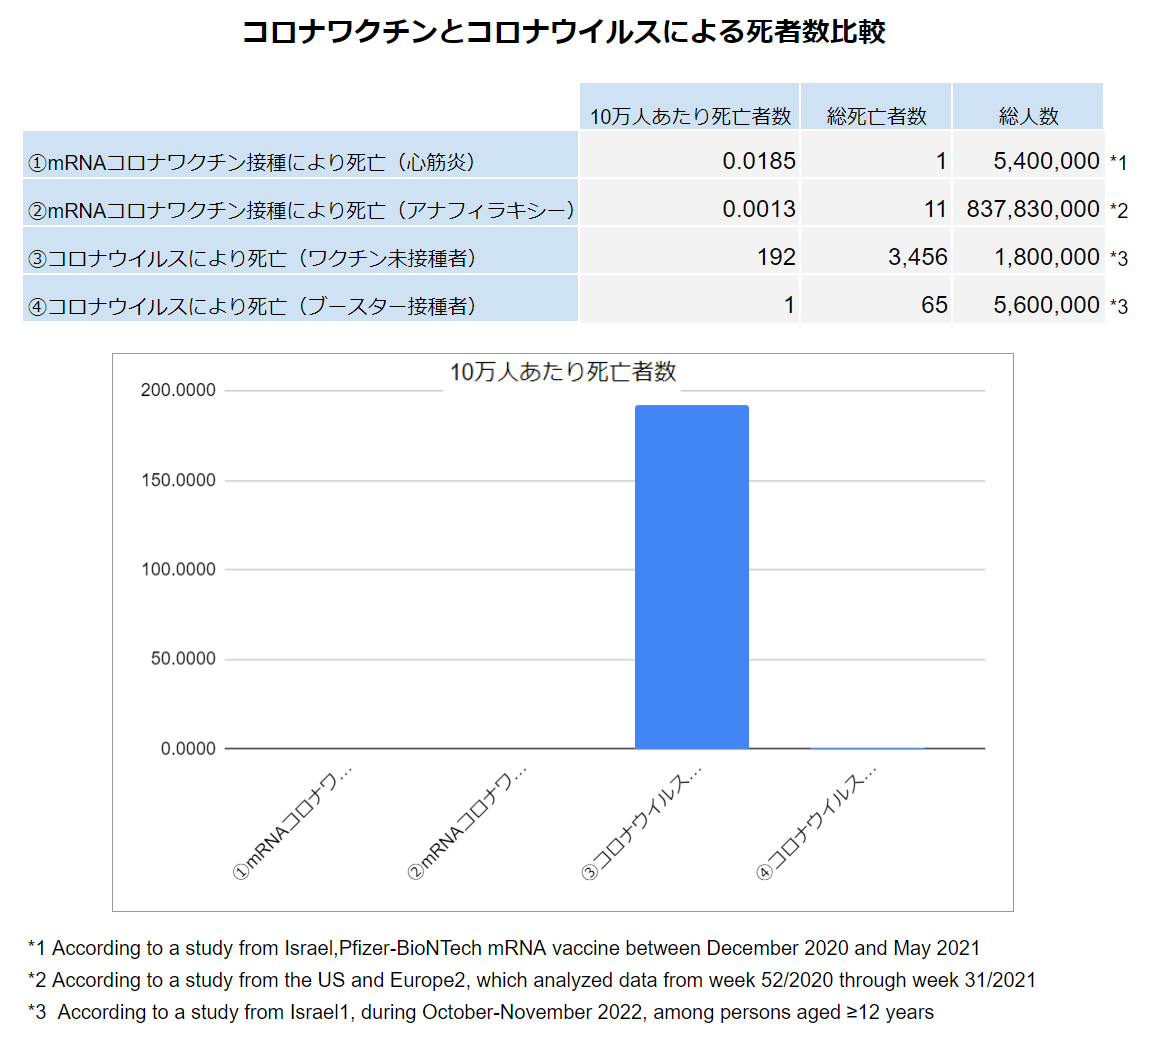Click the y-axis label 200.0000
The height and width of the screenshot is (1050, 1151).
pos(178,390)
